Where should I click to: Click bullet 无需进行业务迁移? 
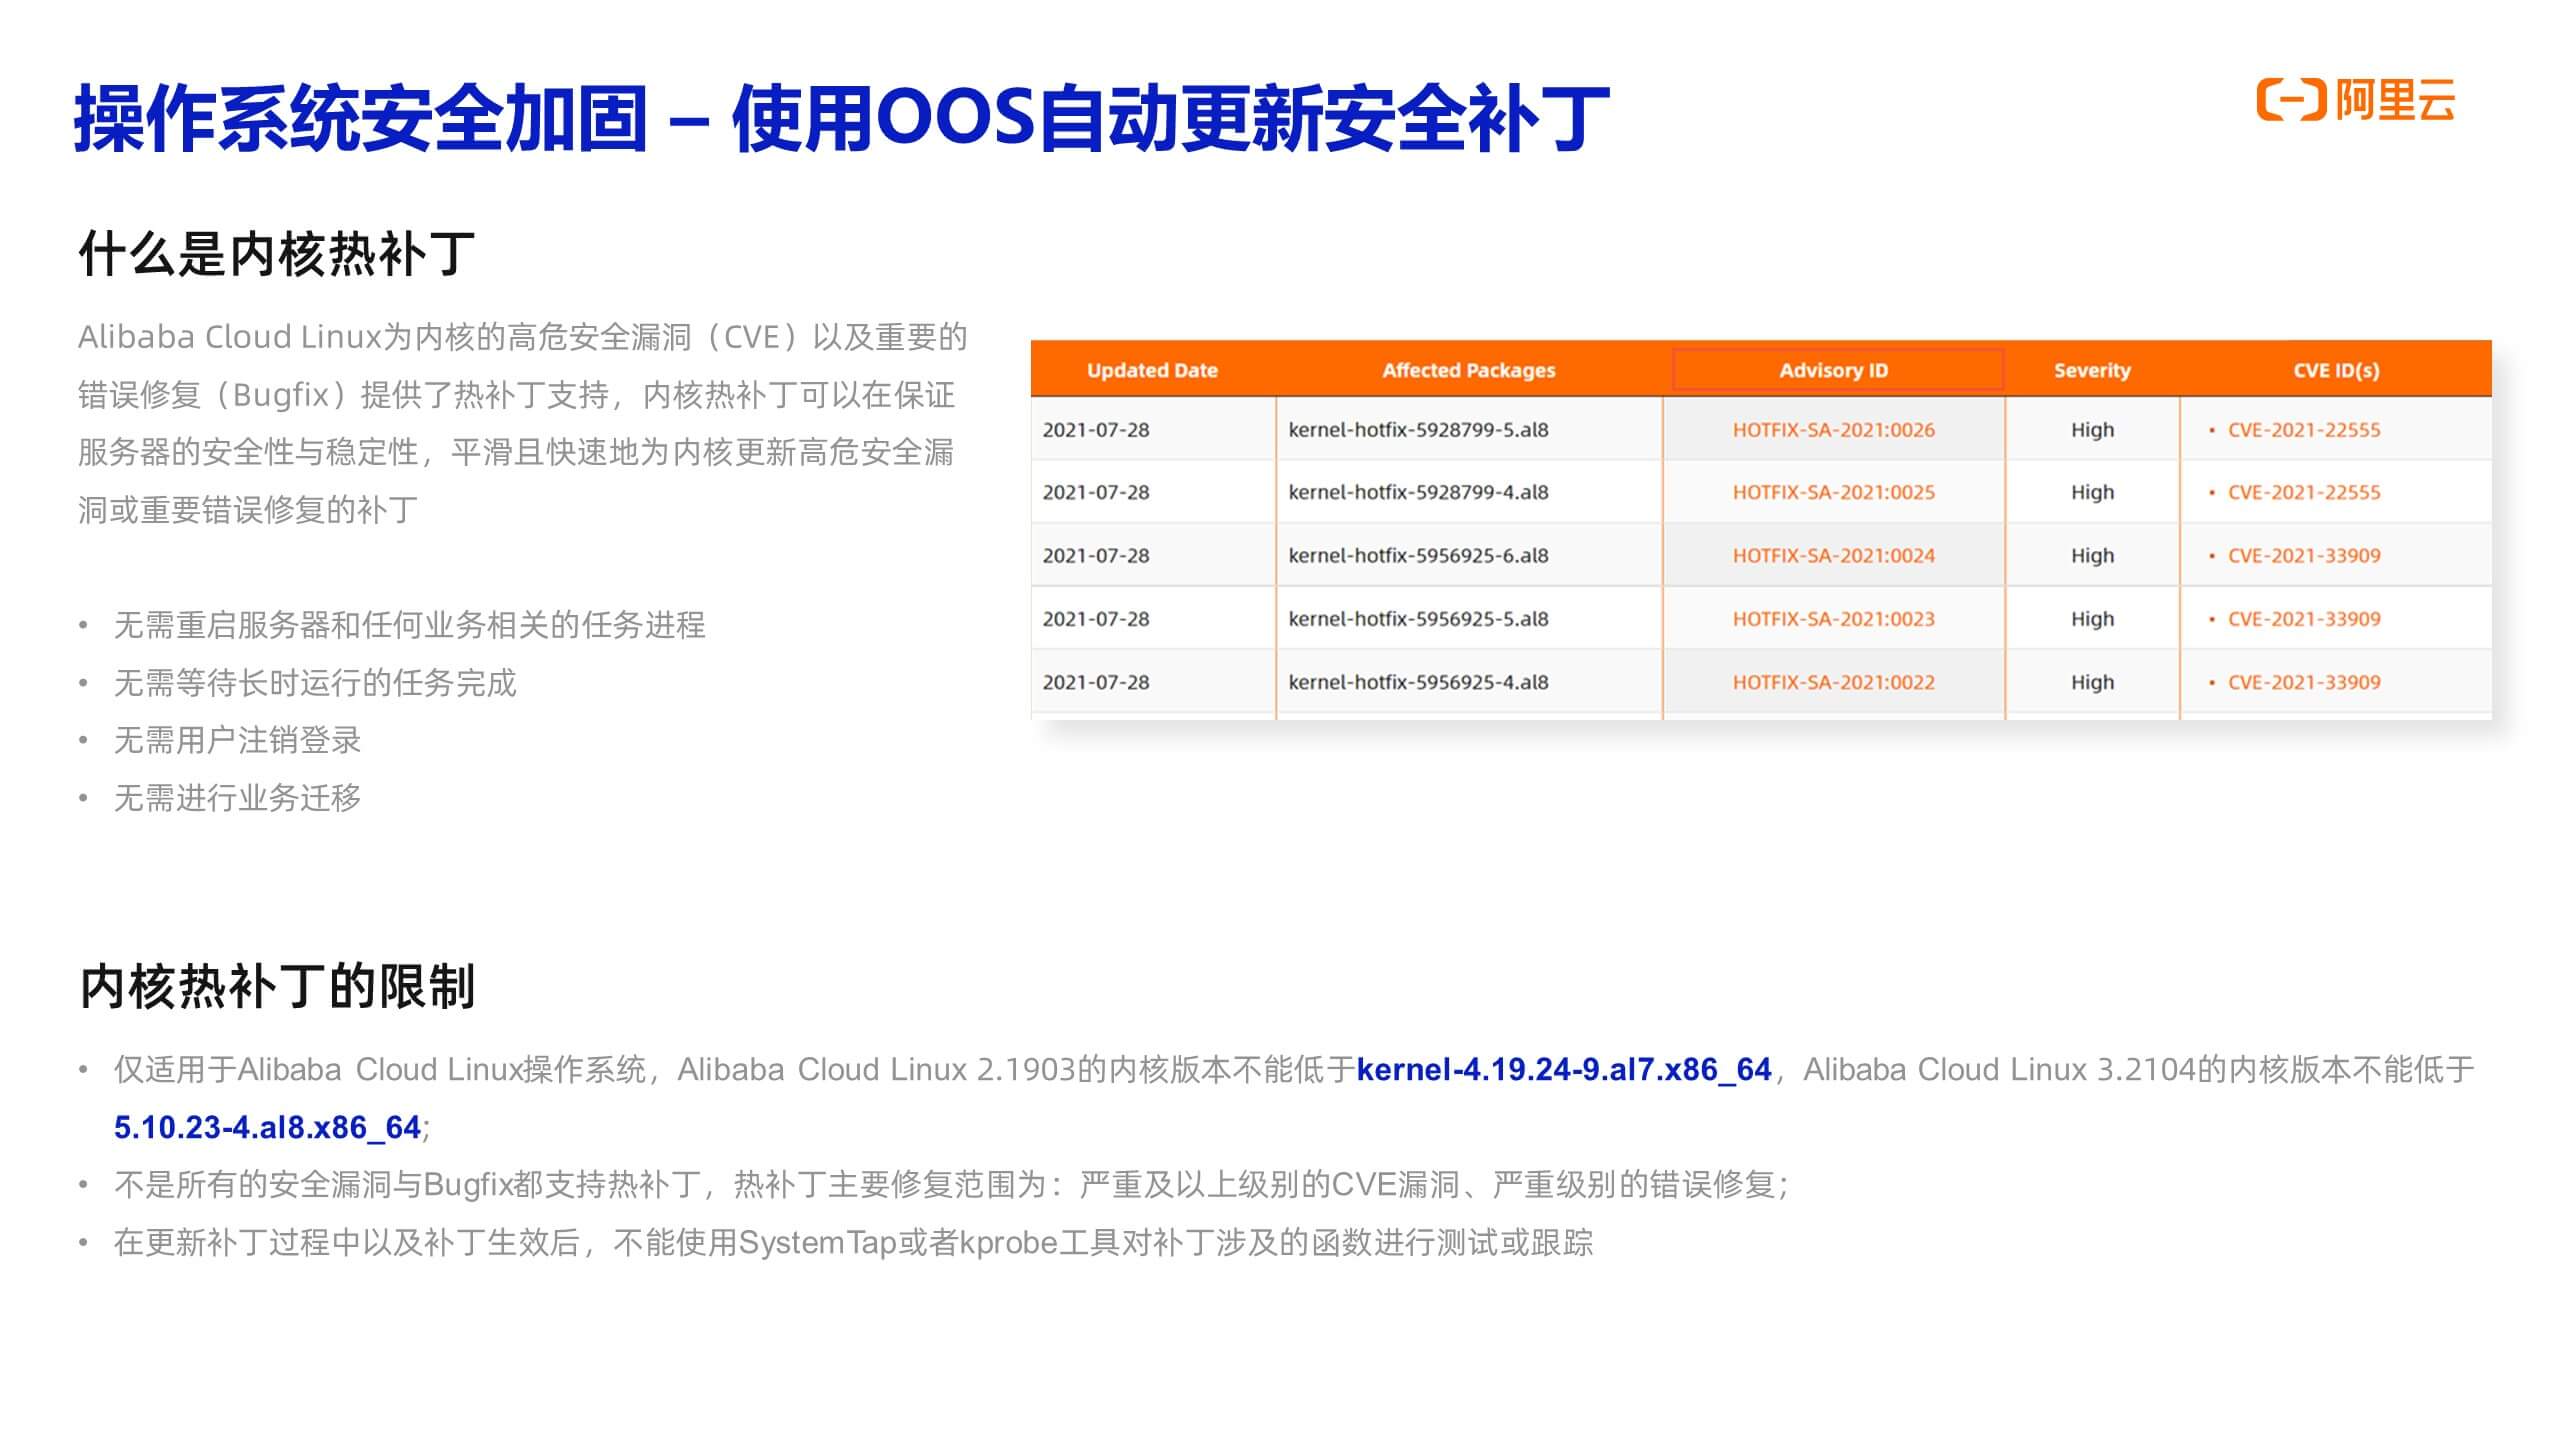coord(237,798)
